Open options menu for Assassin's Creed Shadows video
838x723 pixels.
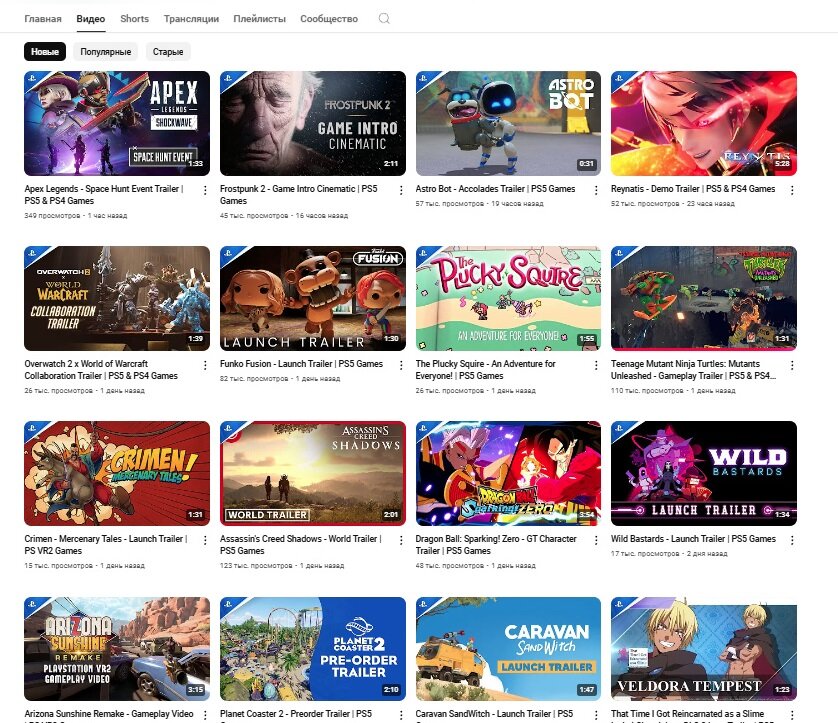click(x=401, y=540)
